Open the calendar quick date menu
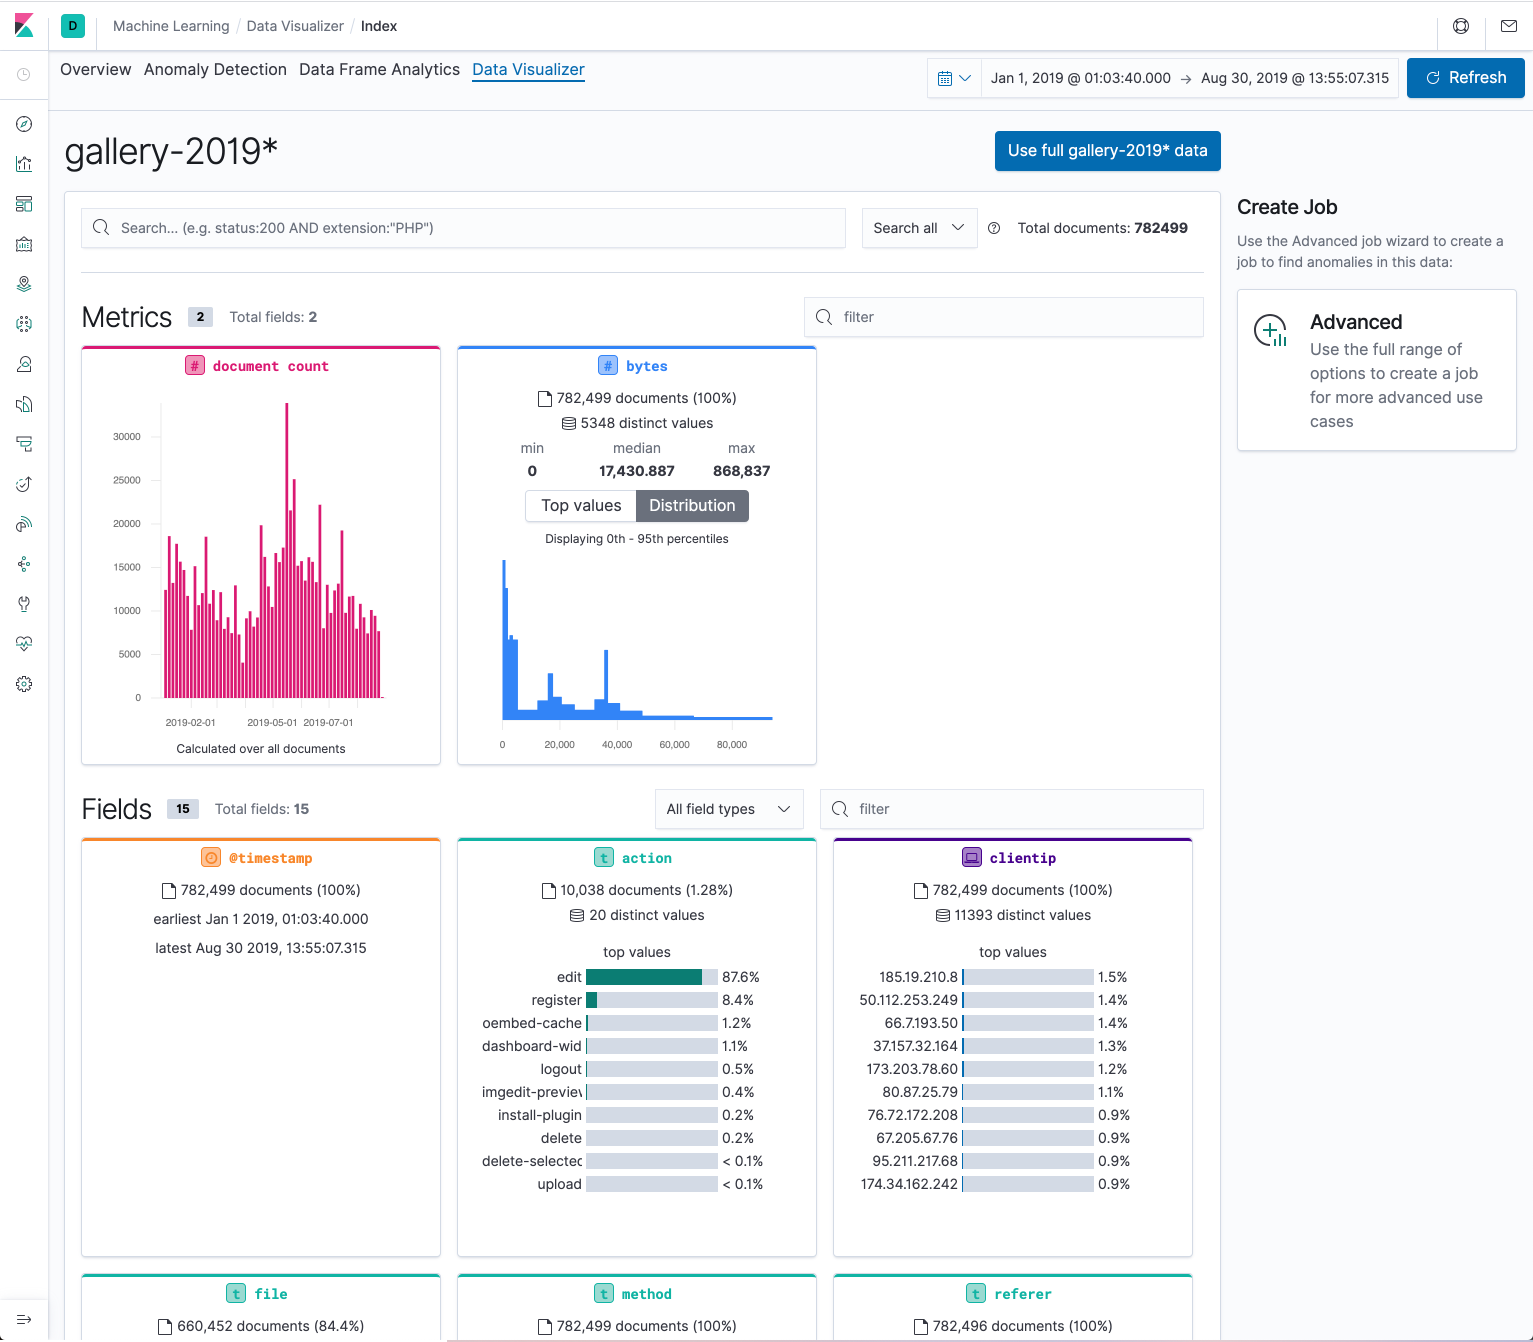 (954, 78)
